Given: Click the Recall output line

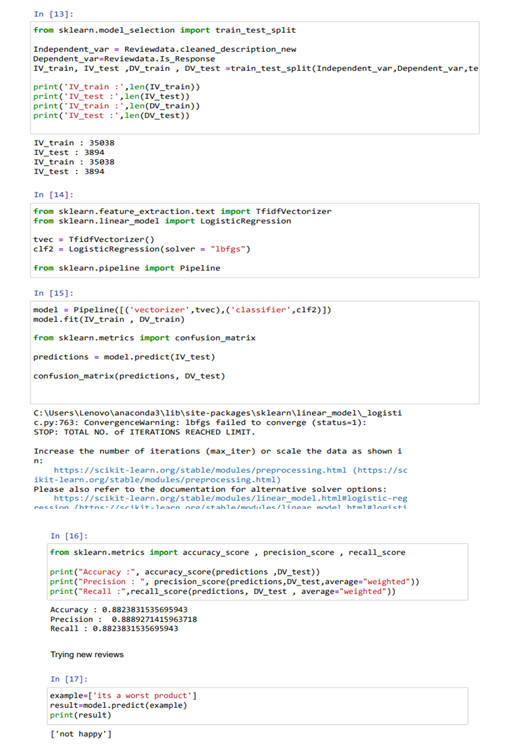Looking at the screenshot, I should pos(114,629).
